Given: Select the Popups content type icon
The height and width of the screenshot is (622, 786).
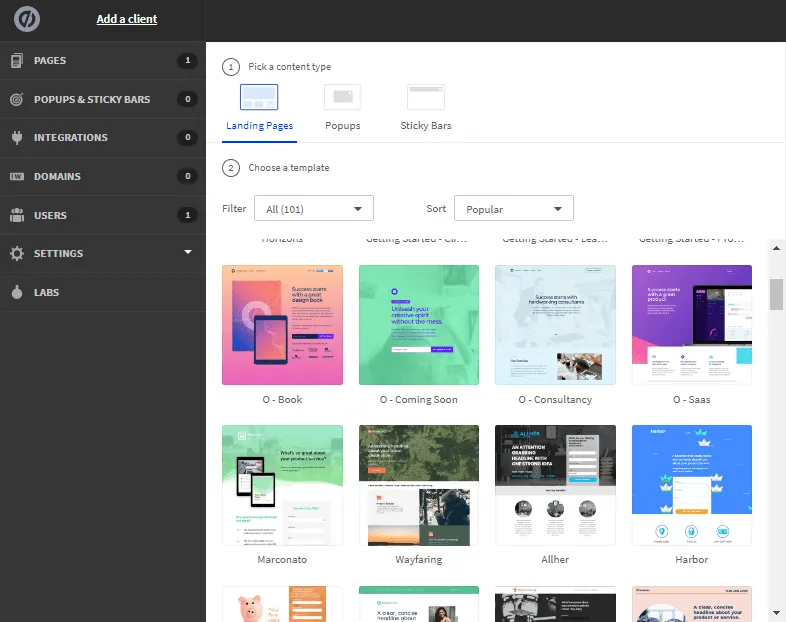Looking at the screenshot, I should (343, 97).
